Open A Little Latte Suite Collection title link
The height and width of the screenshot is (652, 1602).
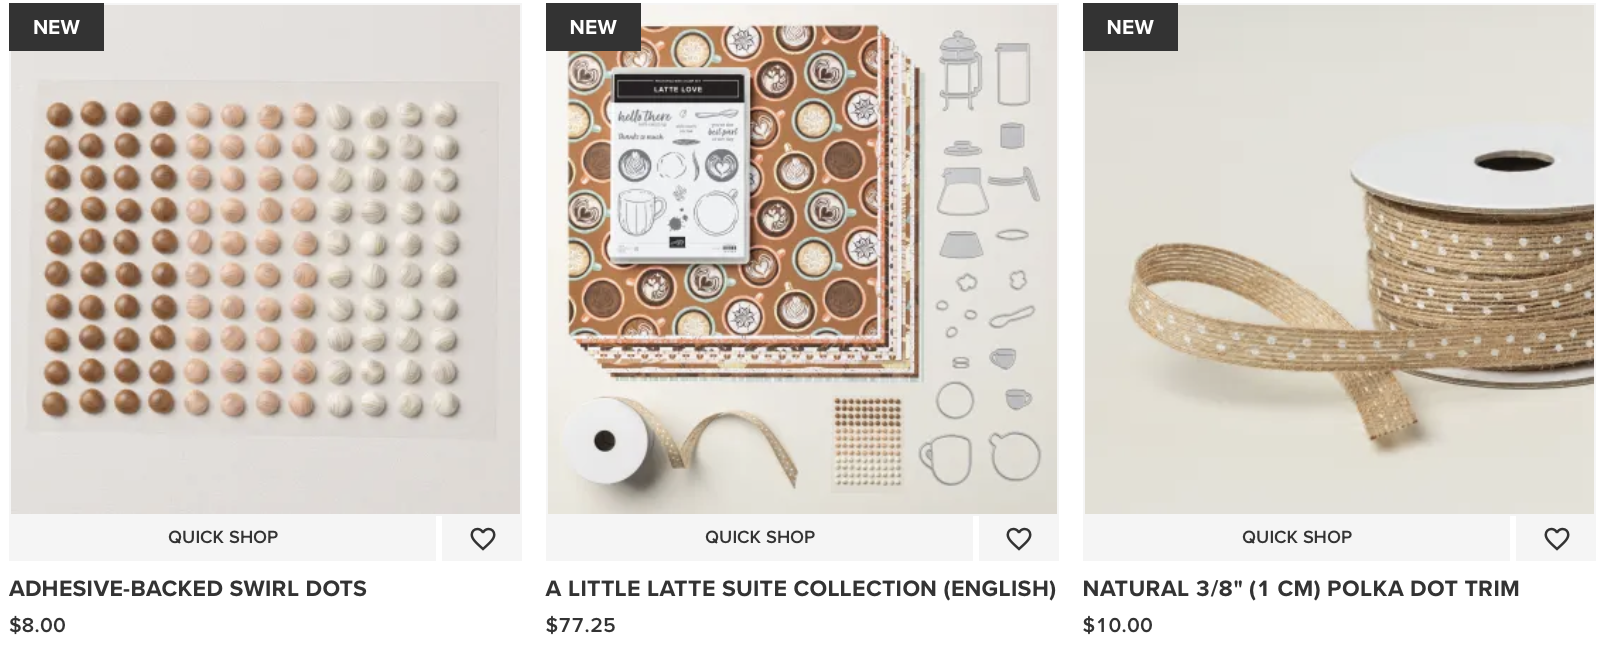click(x=800, y=589)
